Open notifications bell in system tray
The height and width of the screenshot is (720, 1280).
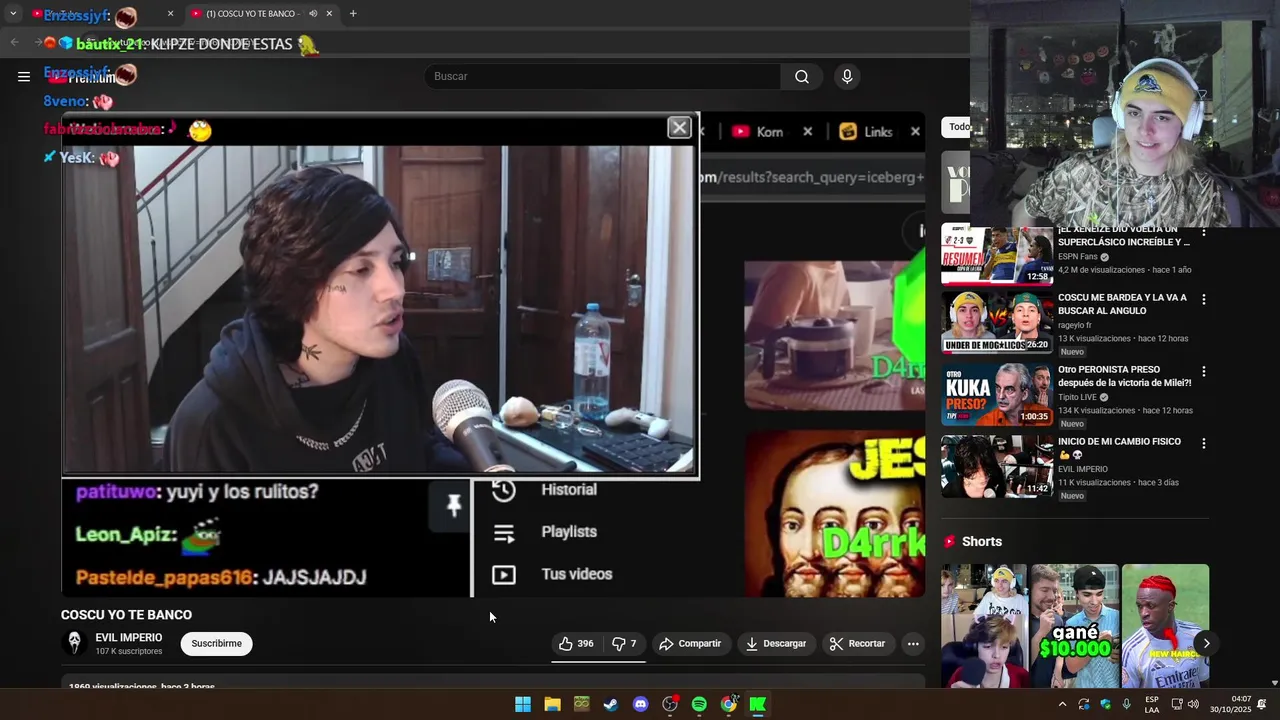point(1262,704)
